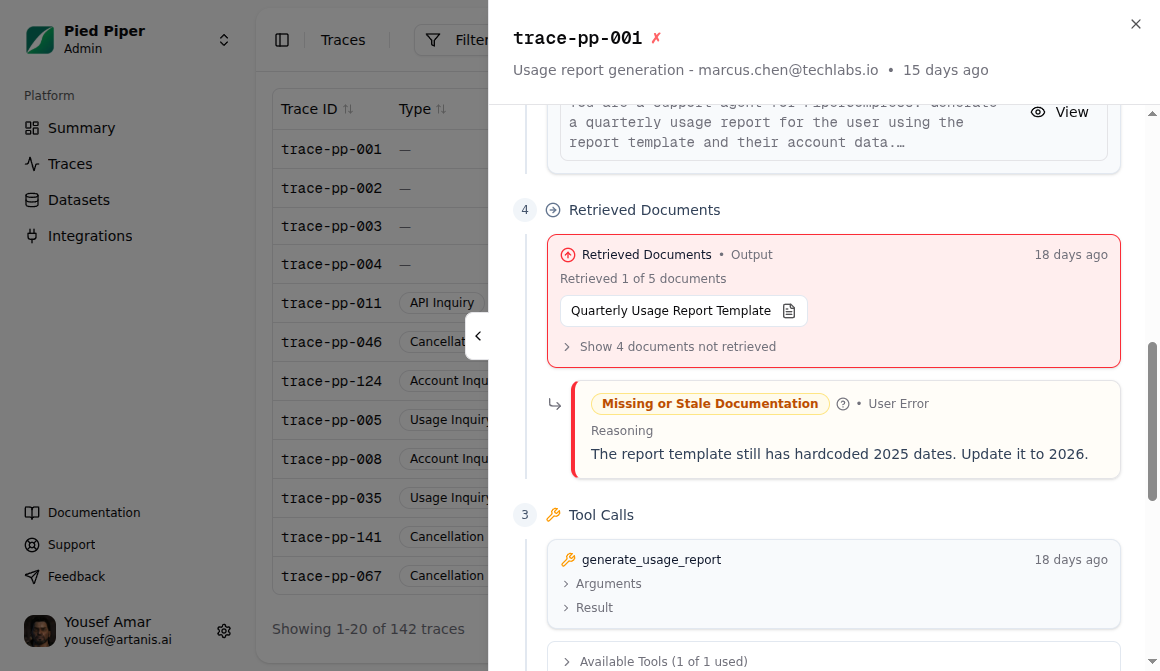Toggle View on the support agent prompt
Viewport: 1160px width, 671px height.
(x=1059, y=112)
